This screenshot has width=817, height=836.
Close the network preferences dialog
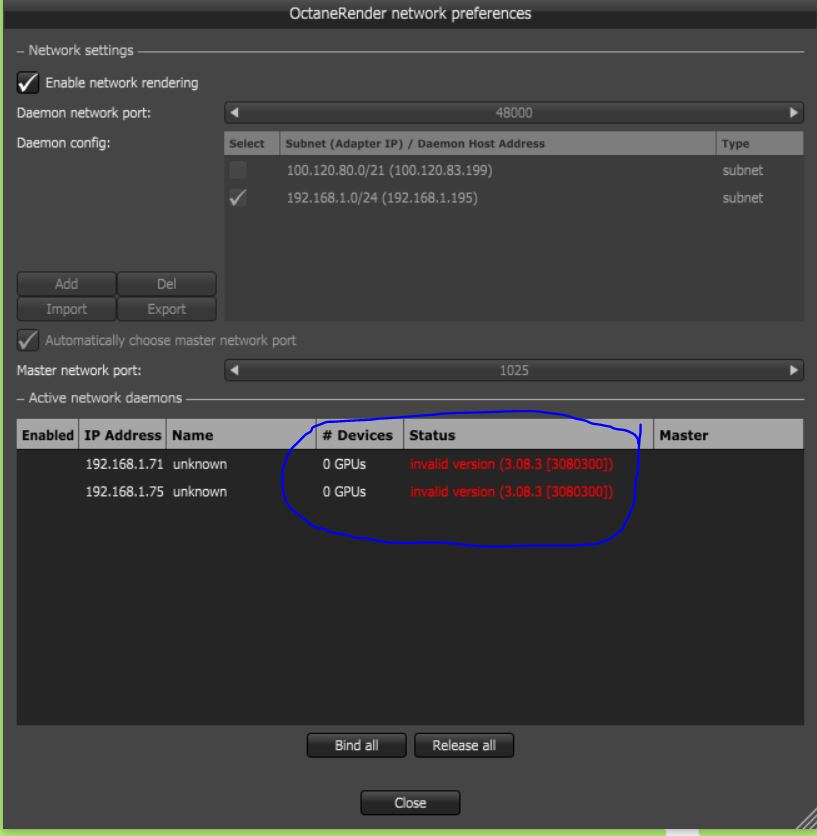point(410,803)
